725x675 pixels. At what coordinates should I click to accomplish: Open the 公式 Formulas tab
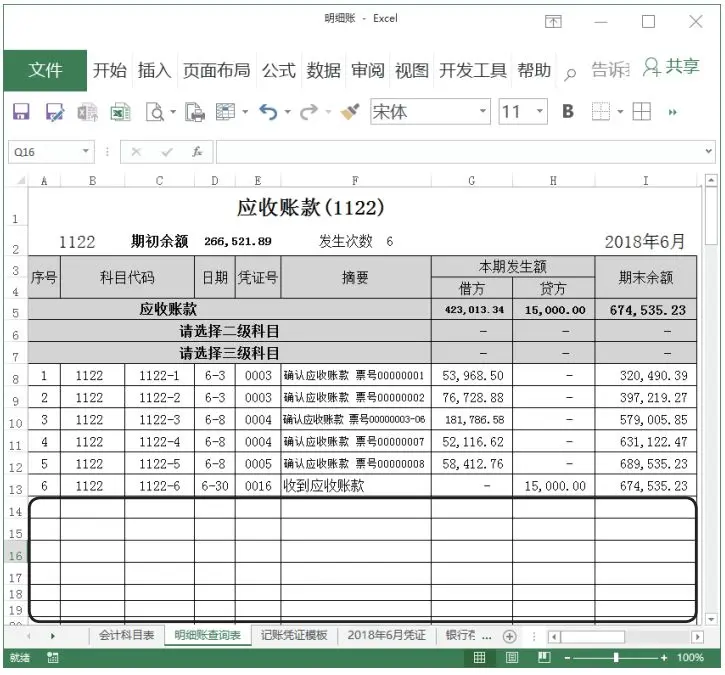tap(279, 71)
